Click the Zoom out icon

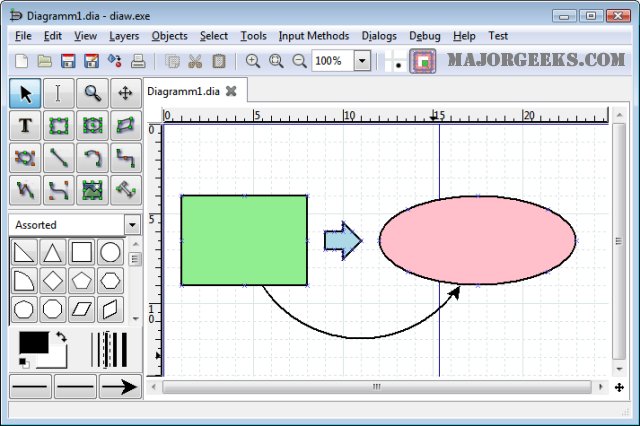coord(299,61)
